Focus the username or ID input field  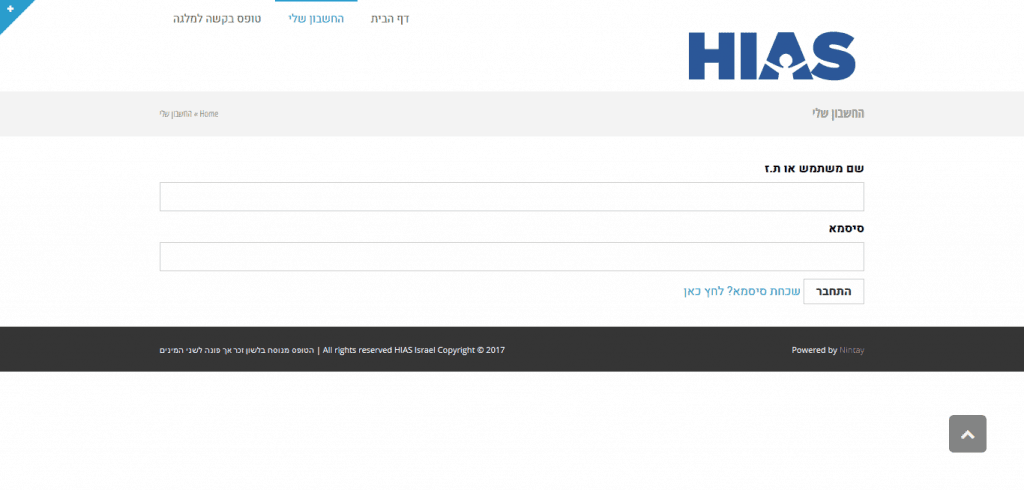click(511, 197)
